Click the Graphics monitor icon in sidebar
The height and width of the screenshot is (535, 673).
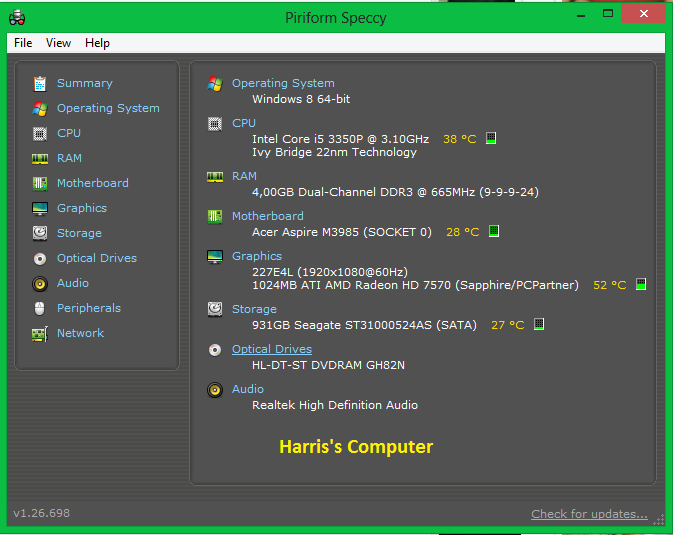pyautogui.click(x=40, y=209)
